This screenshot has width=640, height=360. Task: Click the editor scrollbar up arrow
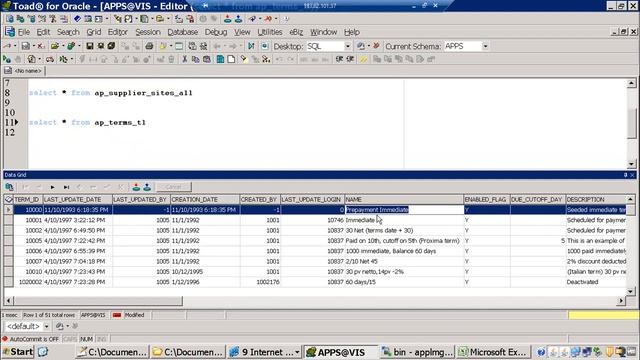pyautogui.click(x=631, y=83)
